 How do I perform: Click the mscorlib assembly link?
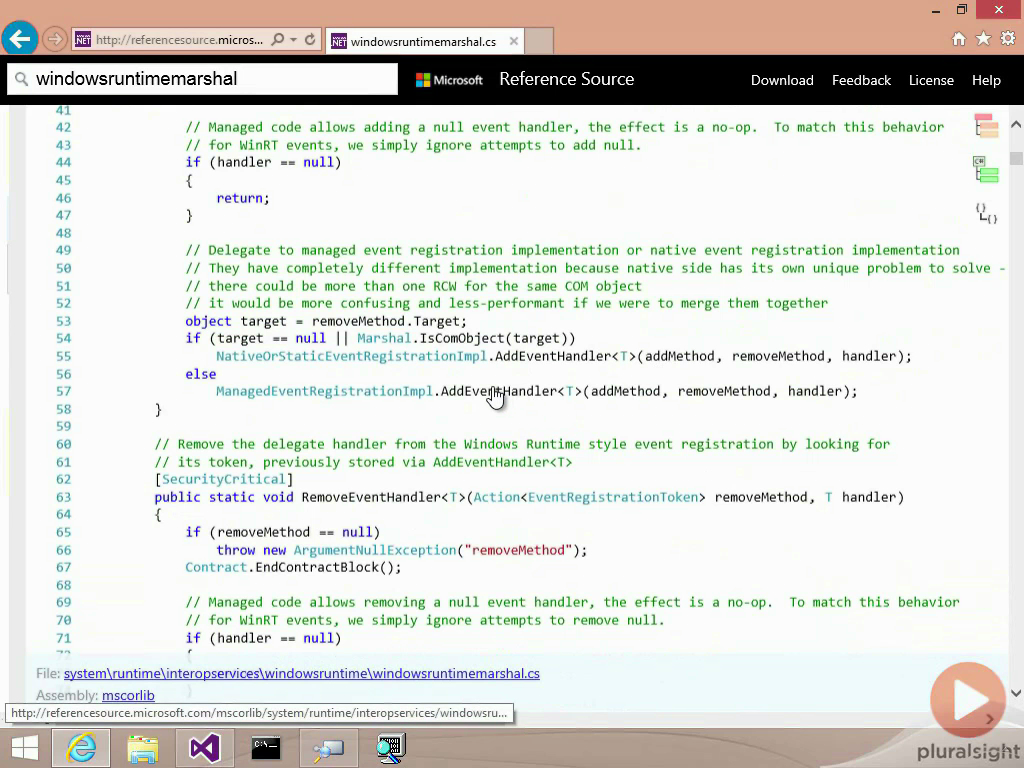point(128,695)
